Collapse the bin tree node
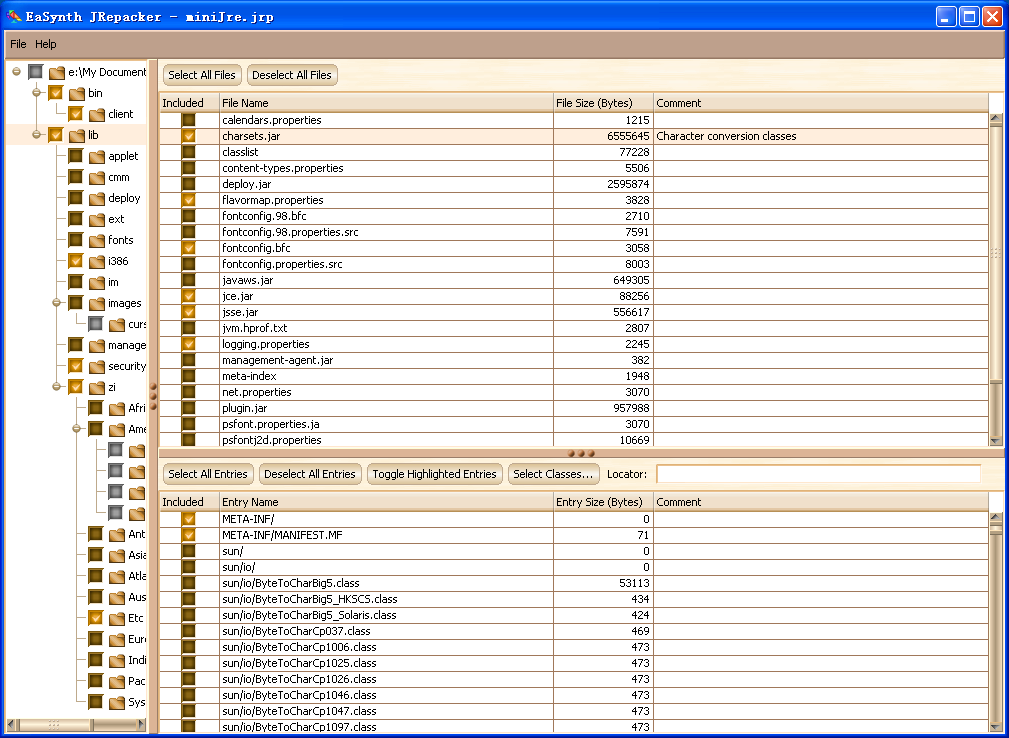This screenshot has height=738, width=1009. 37,93
